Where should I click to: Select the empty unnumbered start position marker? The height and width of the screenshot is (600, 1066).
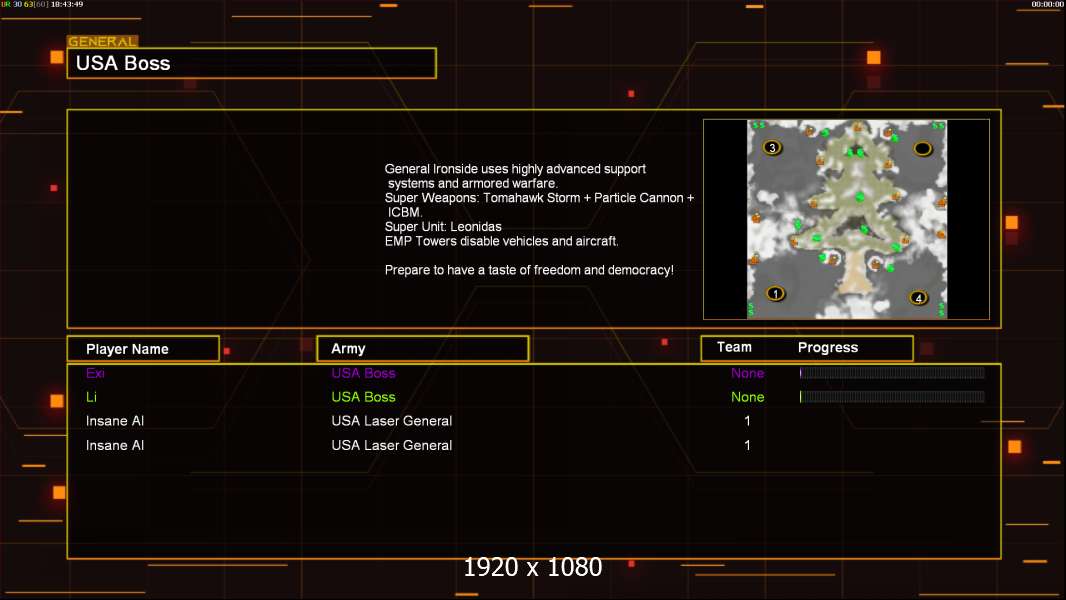[x=923, y=148]
